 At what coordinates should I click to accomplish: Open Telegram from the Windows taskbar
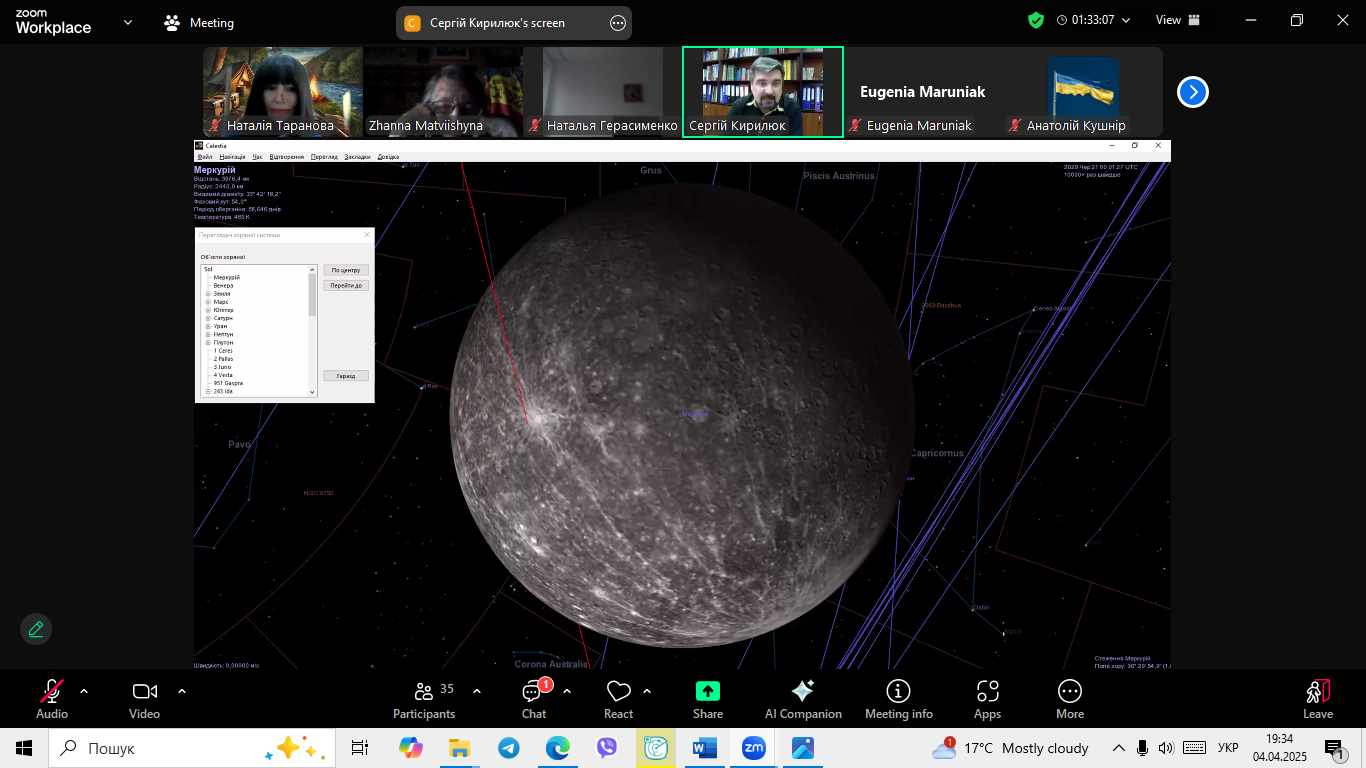tap(509, 748)
